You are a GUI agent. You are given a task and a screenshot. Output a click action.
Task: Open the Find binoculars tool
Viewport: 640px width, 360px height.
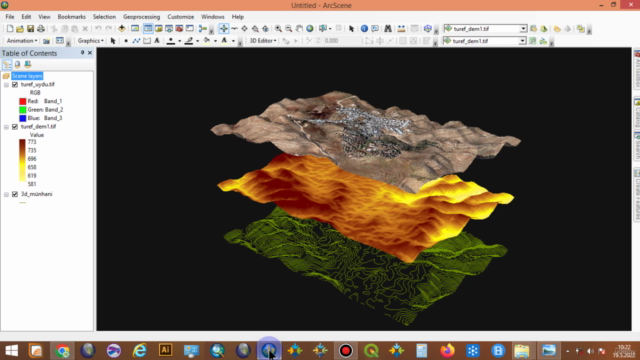[x=388, y=29]
